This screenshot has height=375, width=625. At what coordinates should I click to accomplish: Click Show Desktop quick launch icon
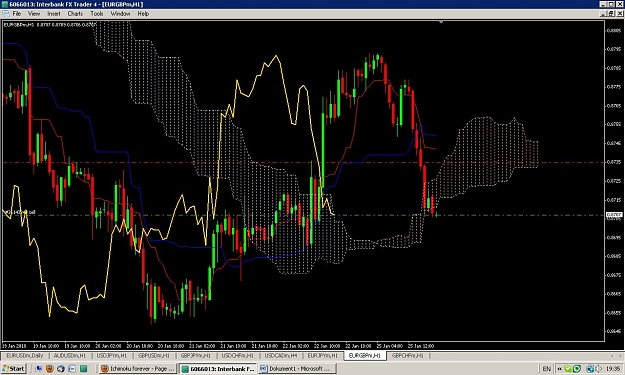coord(39,369)
